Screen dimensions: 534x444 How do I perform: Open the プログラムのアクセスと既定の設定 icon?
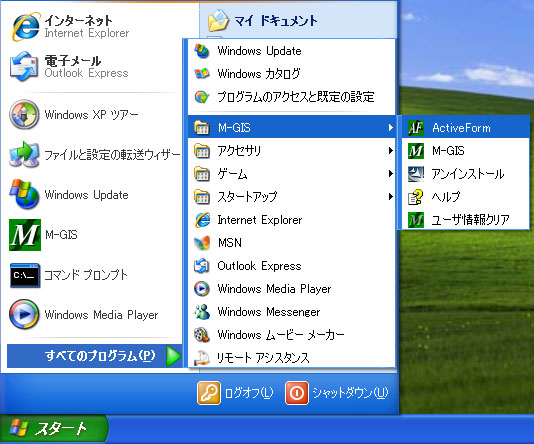pyautogui.click(x=202, y=97)
